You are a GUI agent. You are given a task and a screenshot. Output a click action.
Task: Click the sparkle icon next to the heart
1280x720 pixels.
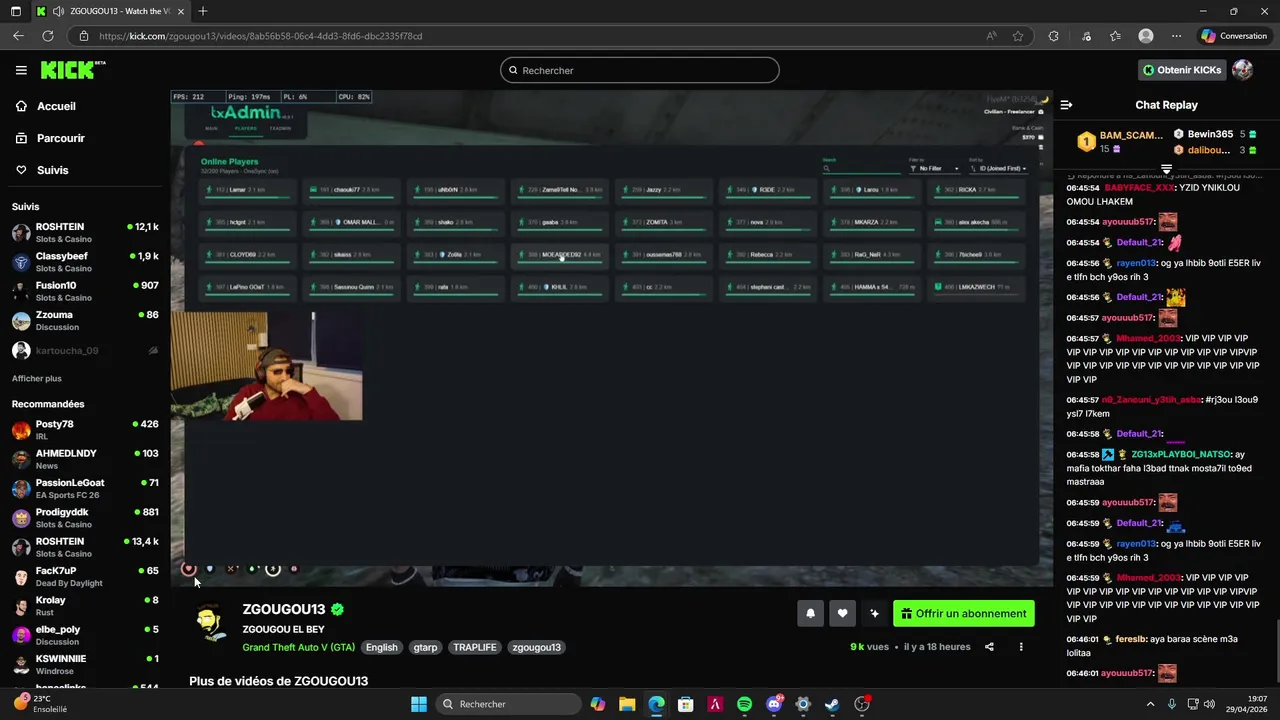(x=874, y=614)
